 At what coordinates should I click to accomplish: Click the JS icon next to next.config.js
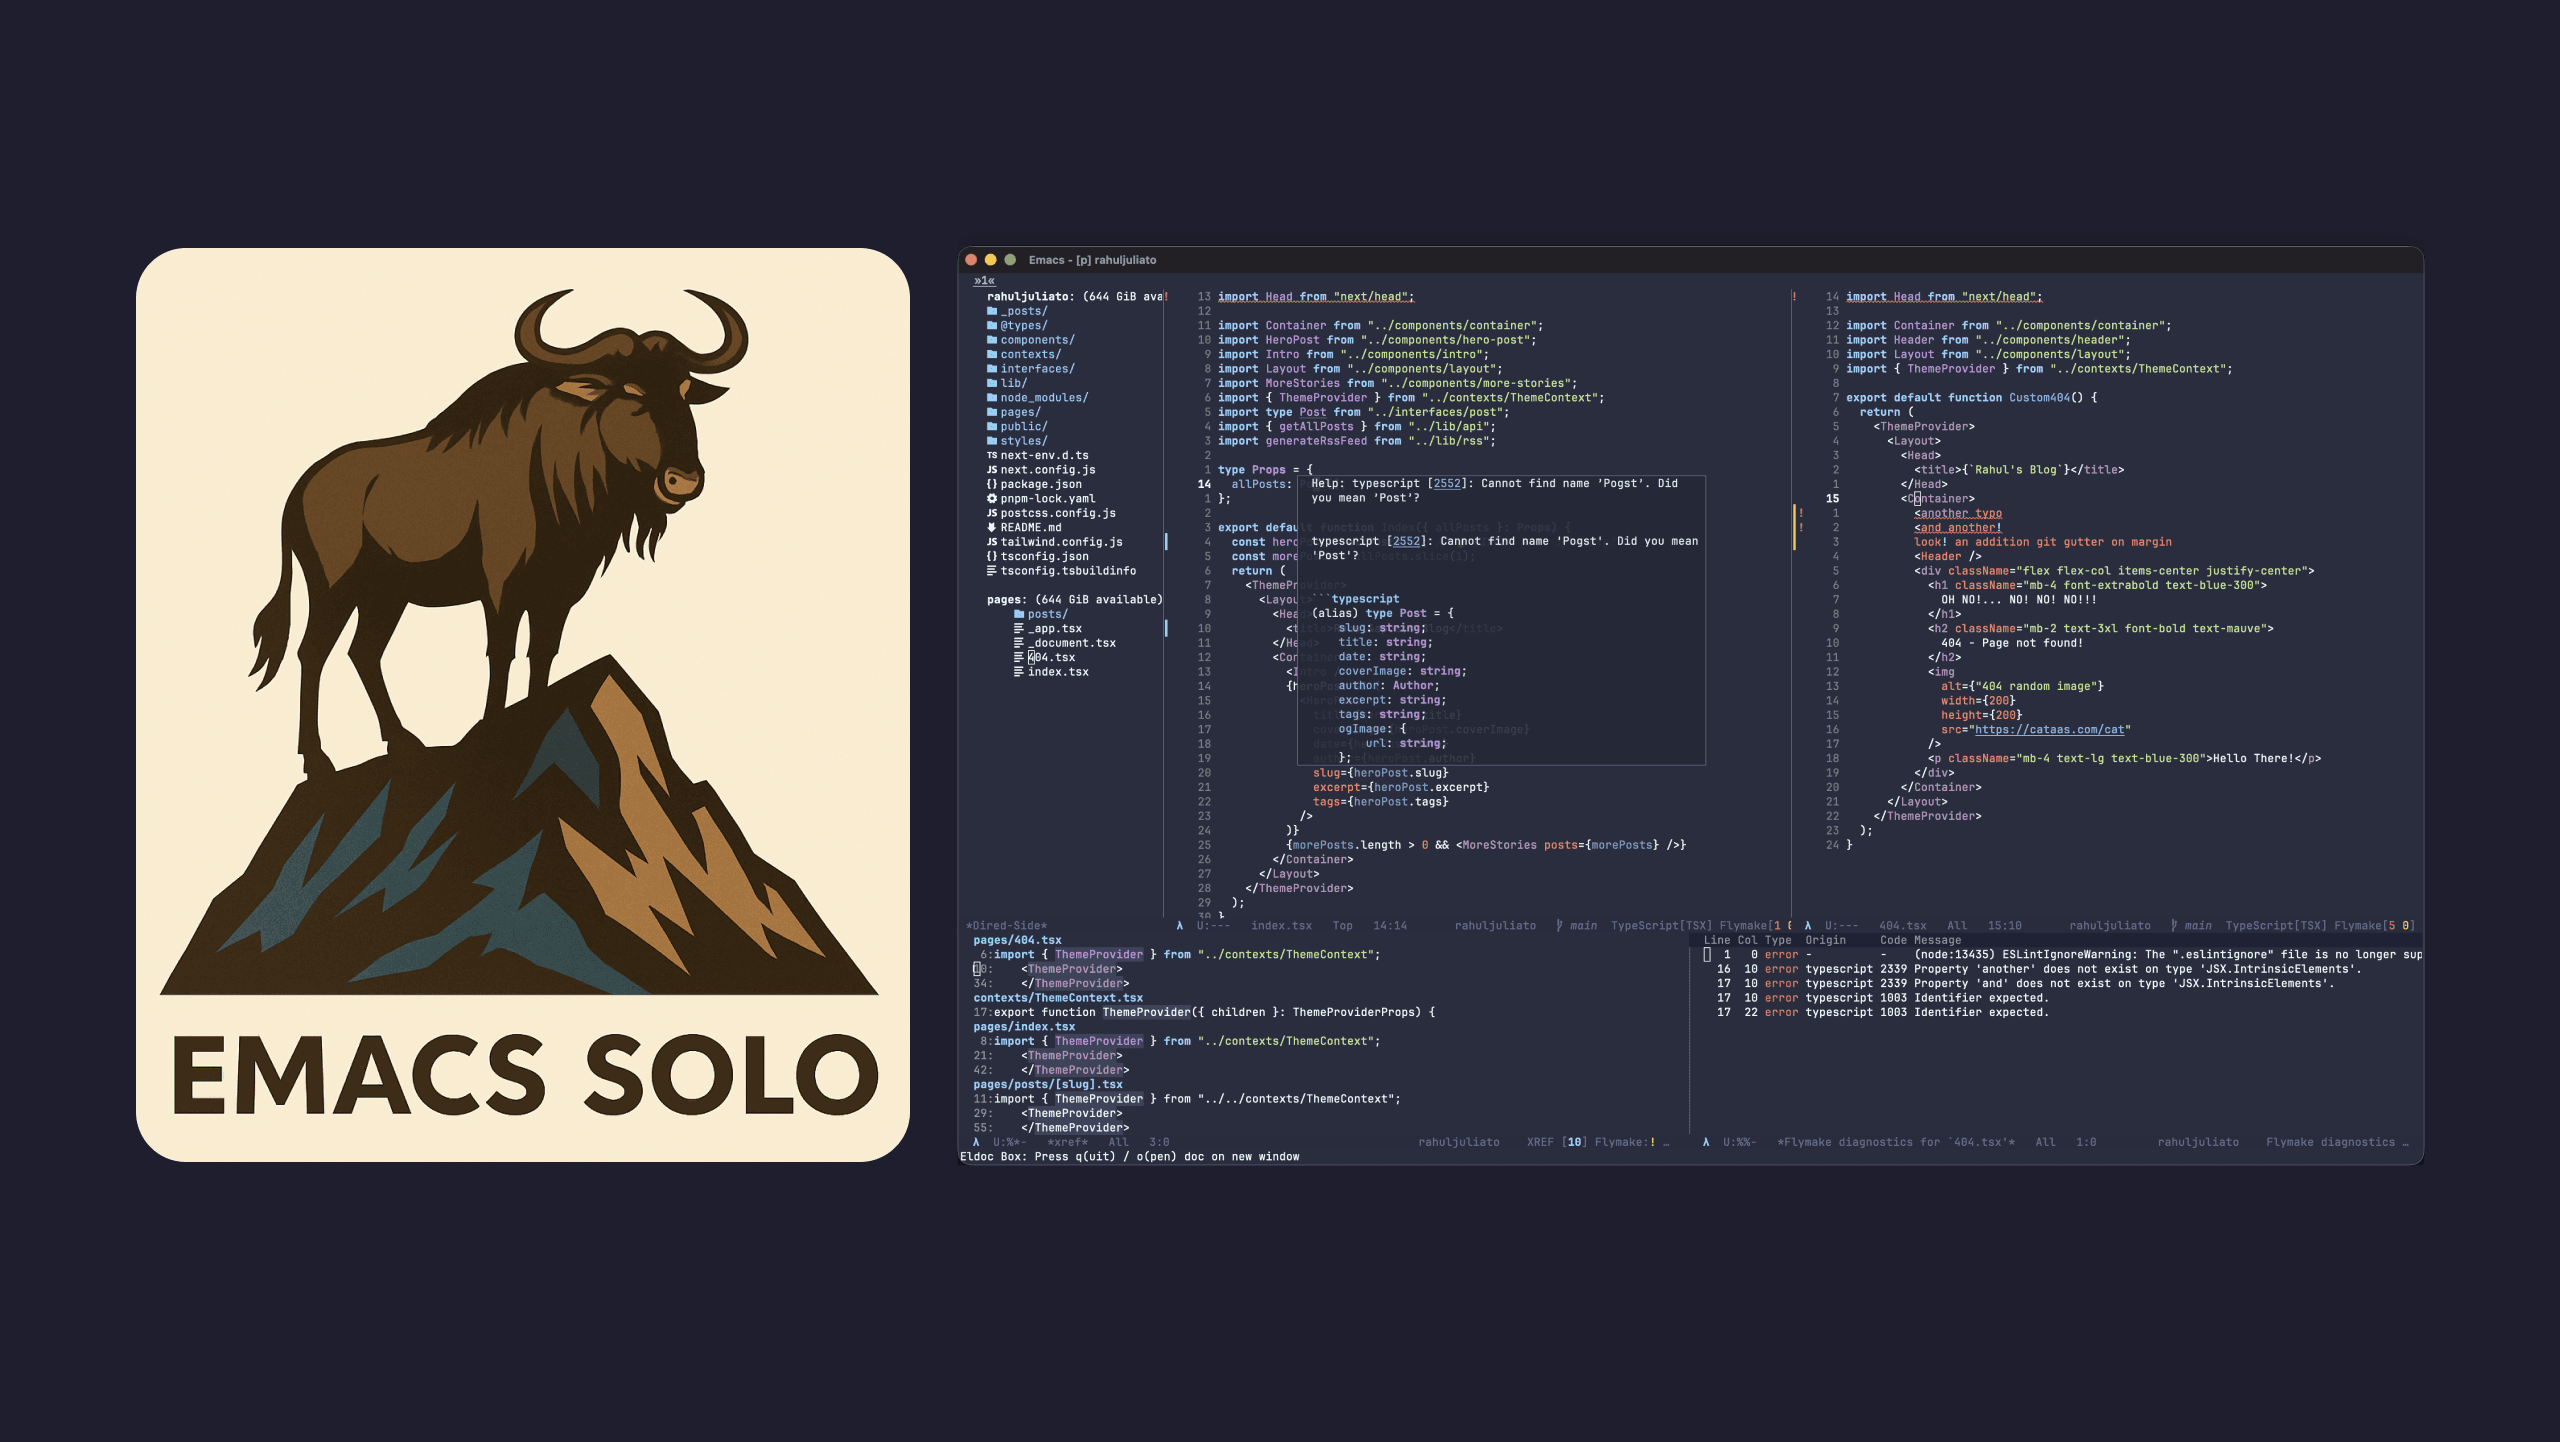992,470
